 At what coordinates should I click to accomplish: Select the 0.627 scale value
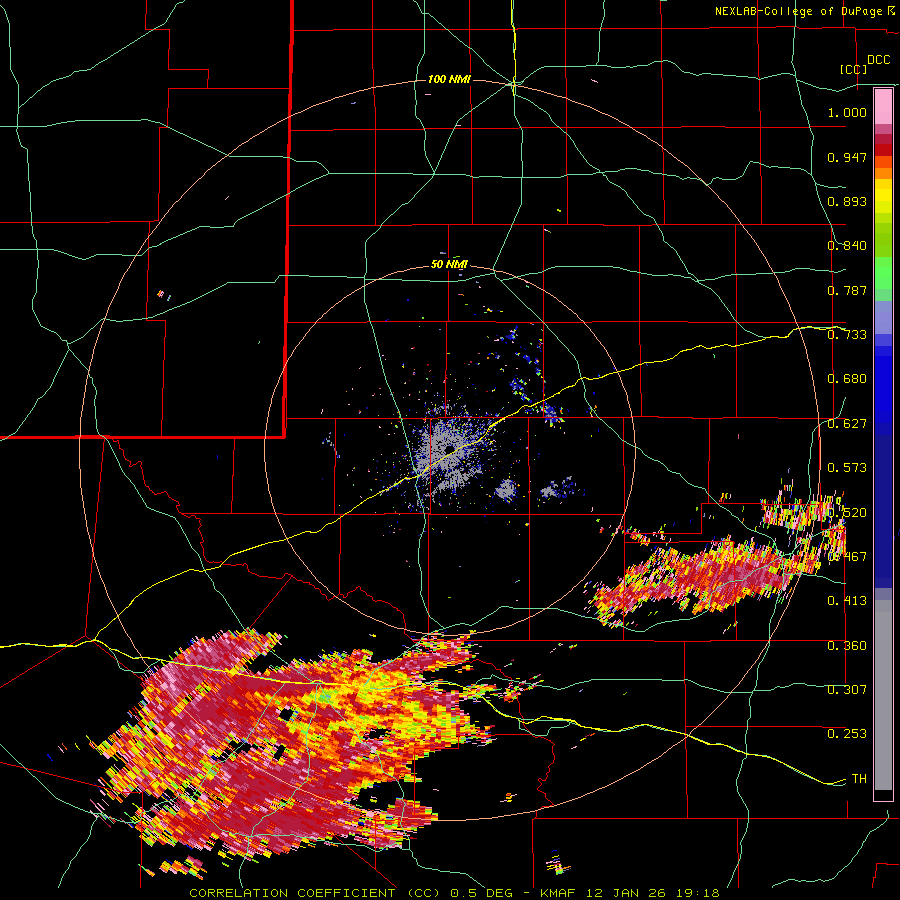tap(847, 424)
